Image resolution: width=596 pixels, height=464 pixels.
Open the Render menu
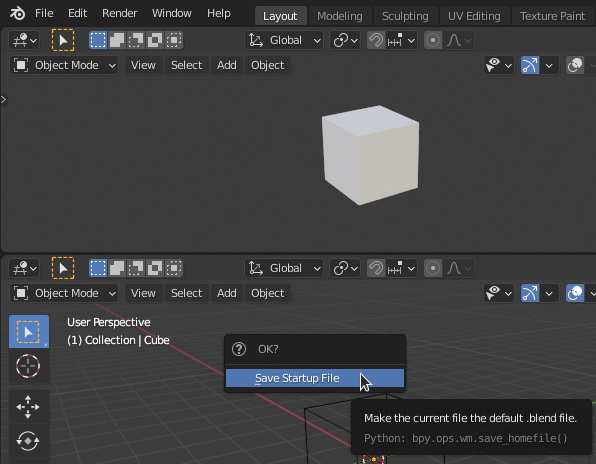[x=119, y=13]
